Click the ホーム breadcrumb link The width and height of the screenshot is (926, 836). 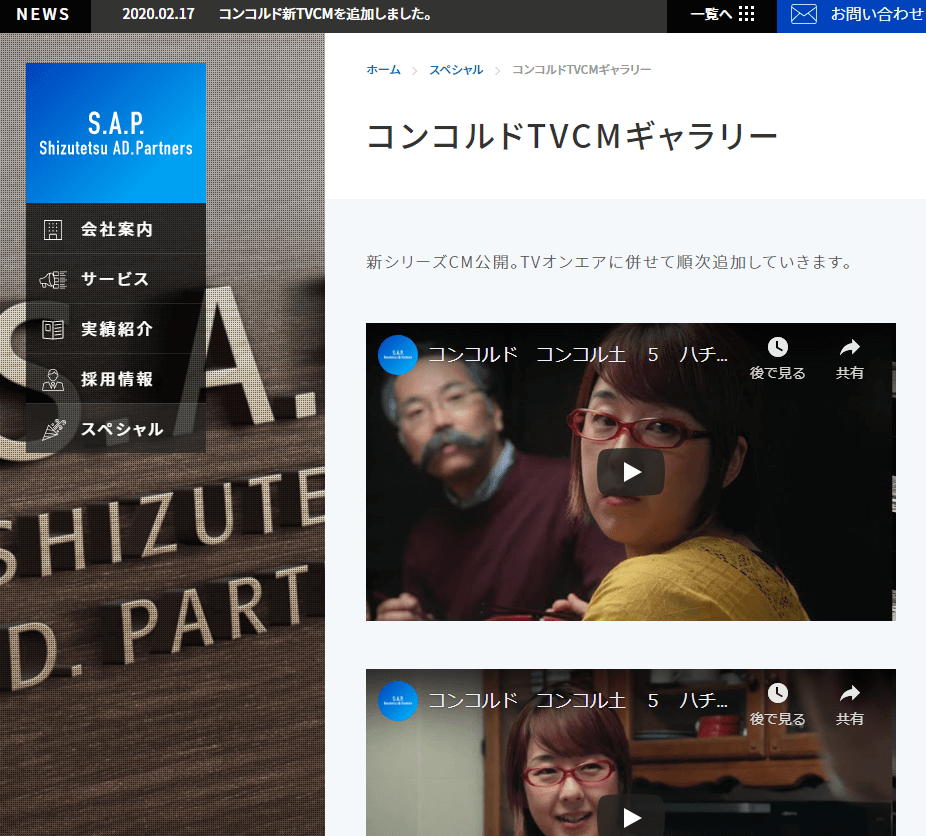point(383,70)
